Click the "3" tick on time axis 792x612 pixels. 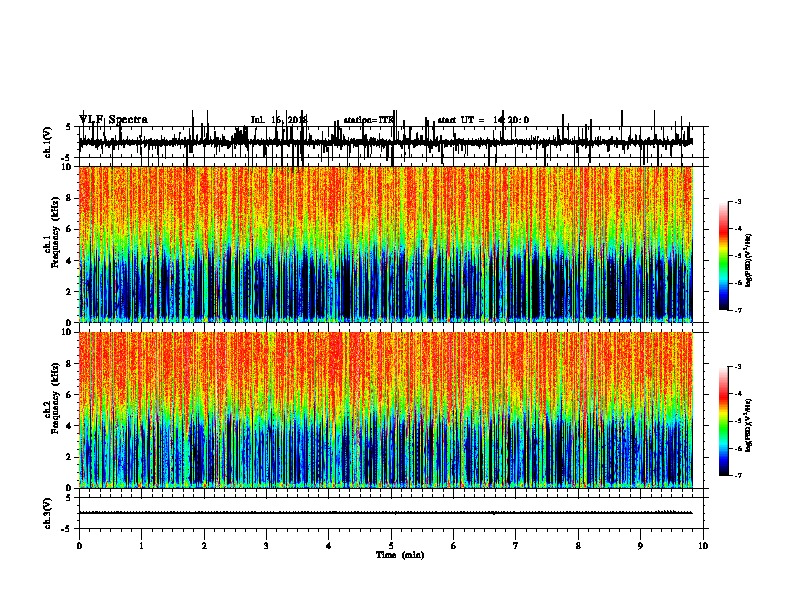click(x=266, y=546)
